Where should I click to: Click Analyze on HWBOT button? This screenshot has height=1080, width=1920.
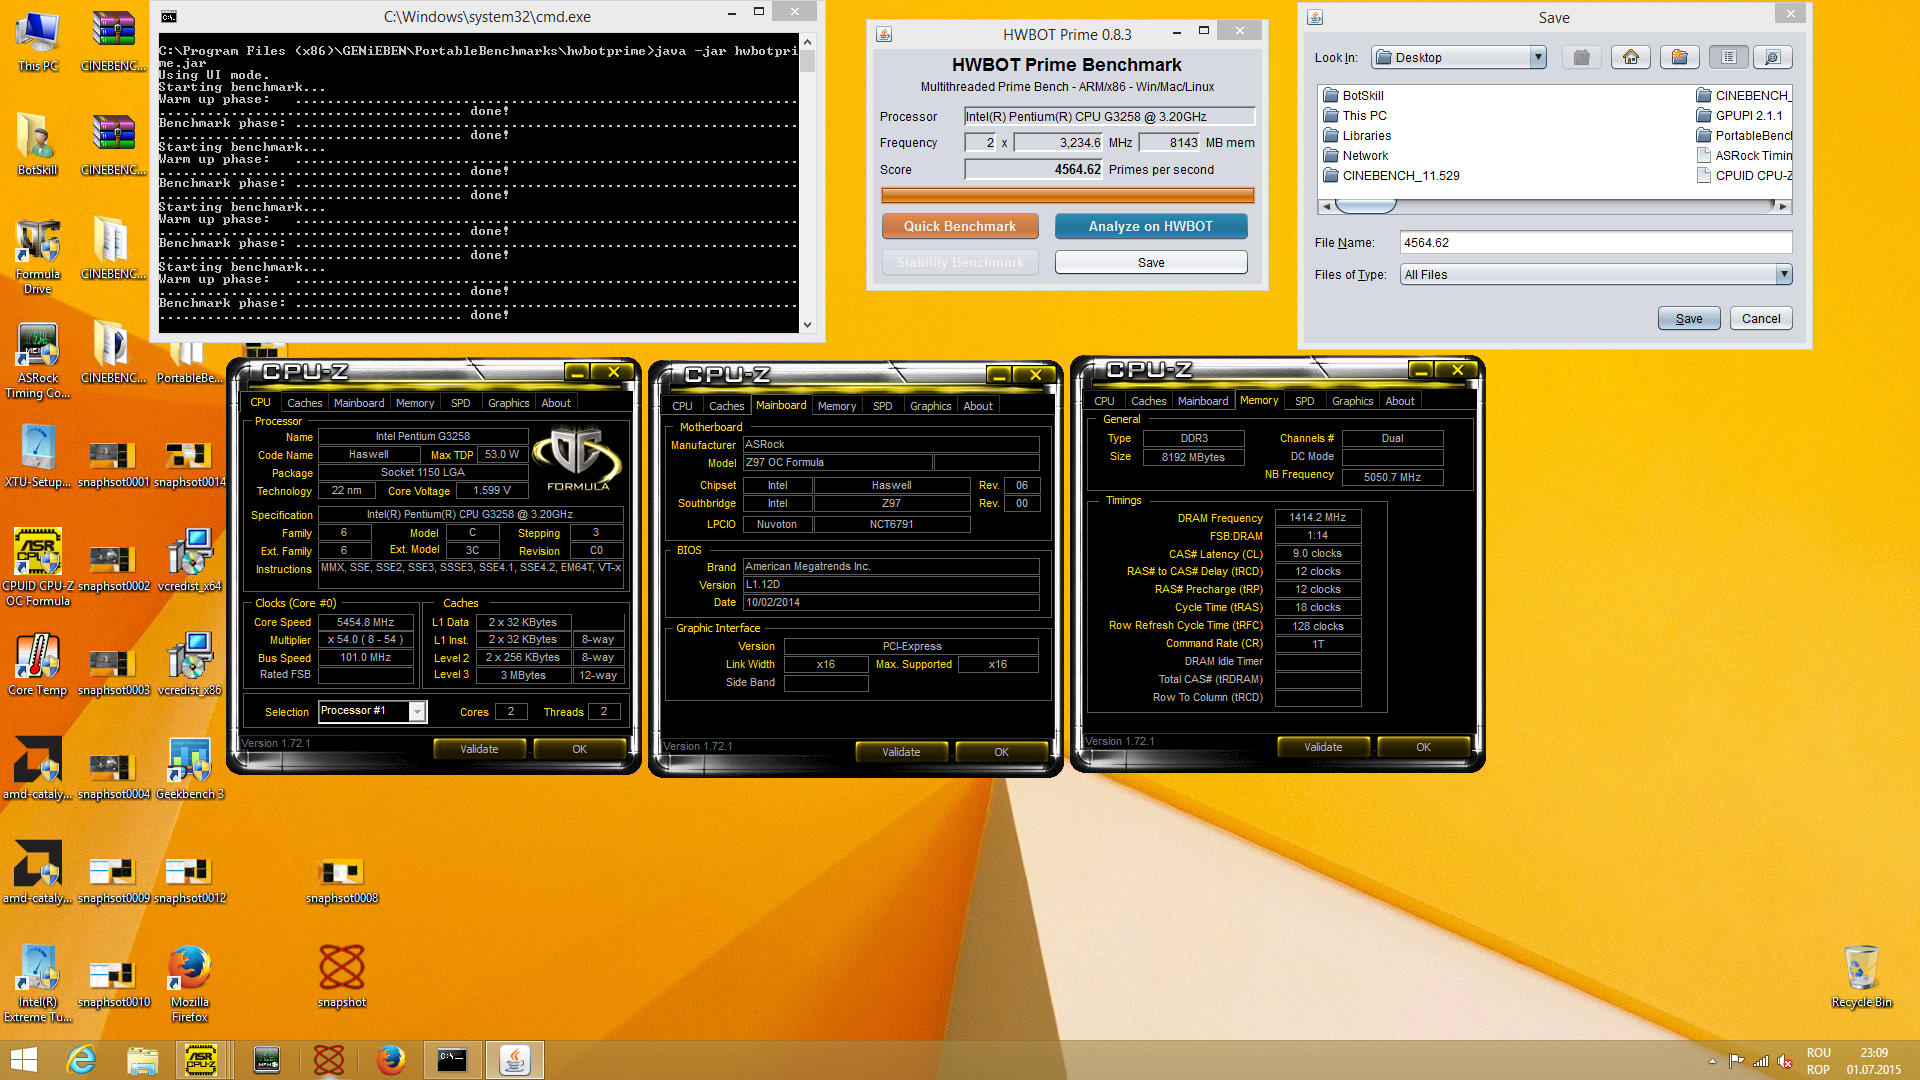[x=1151, y=227]
